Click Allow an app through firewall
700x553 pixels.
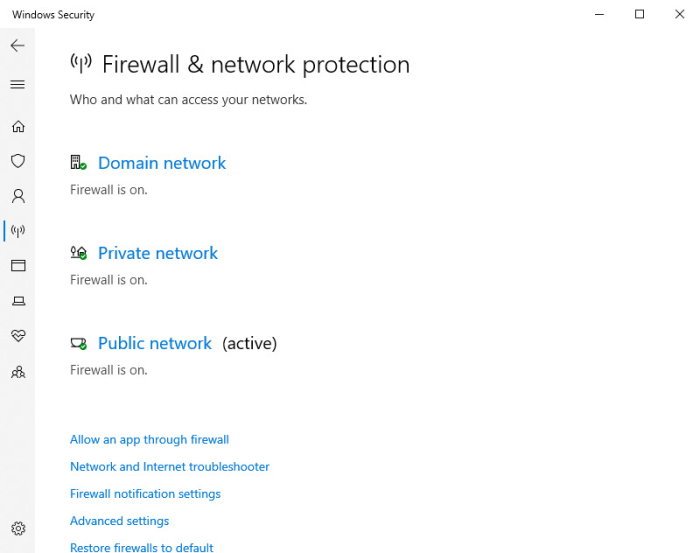(x=149, y=440)
